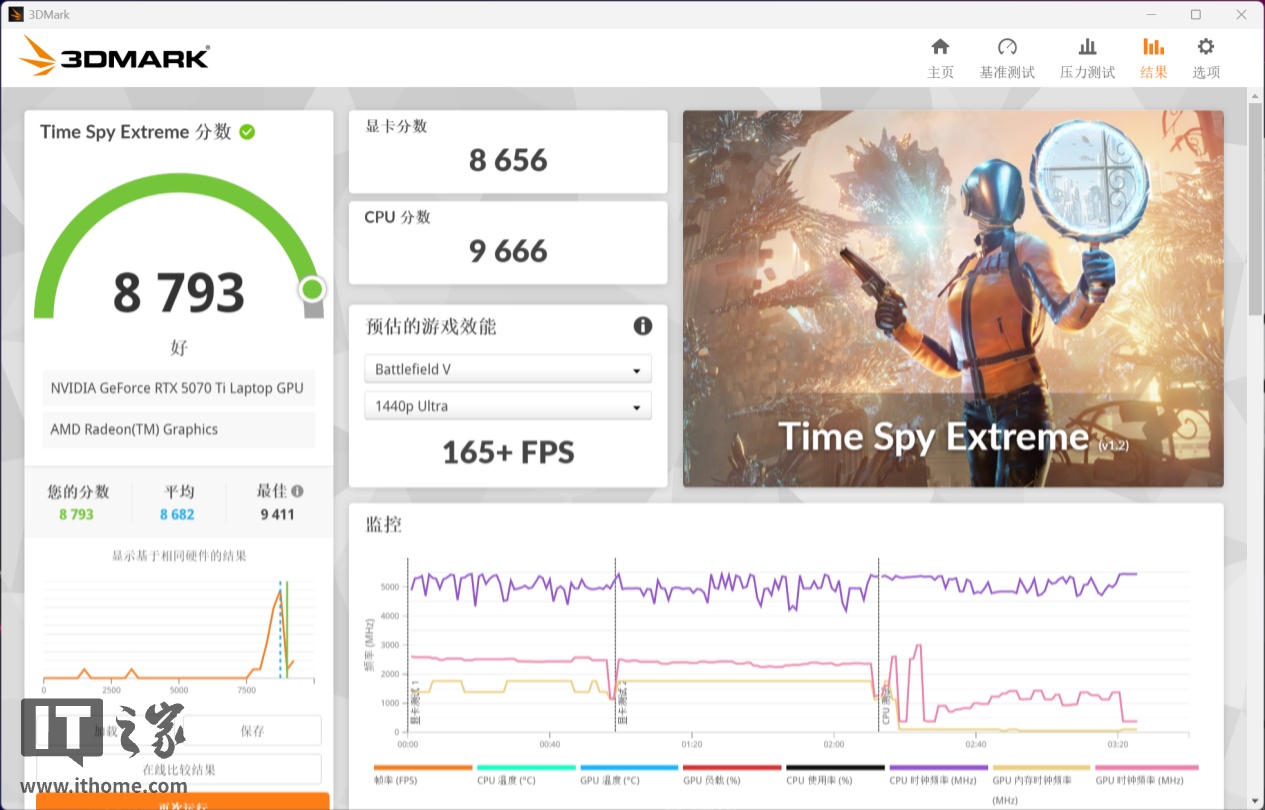This screenshot has height=810, width=1265.
Task: Click Compare Result Online (在线比较结果) button
Action: pos(179,769)
